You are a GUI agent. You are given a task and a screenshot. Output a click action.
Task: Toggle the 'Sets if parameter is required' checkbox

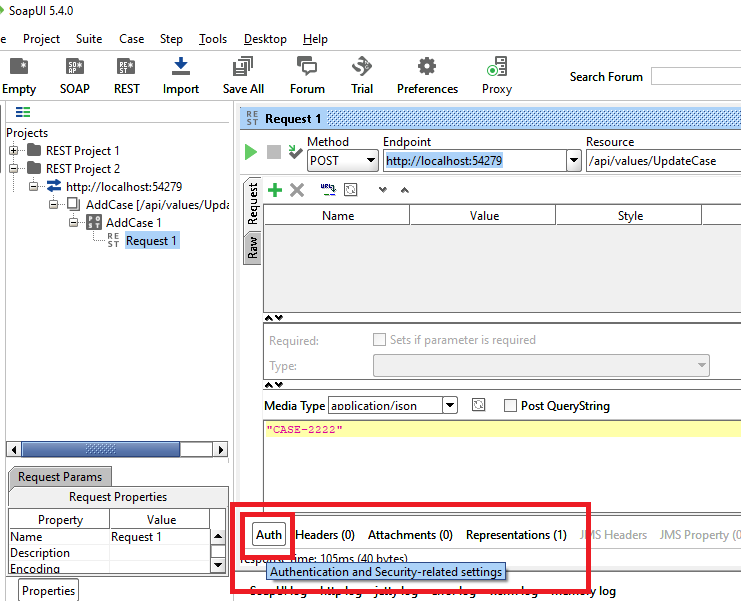379,340
